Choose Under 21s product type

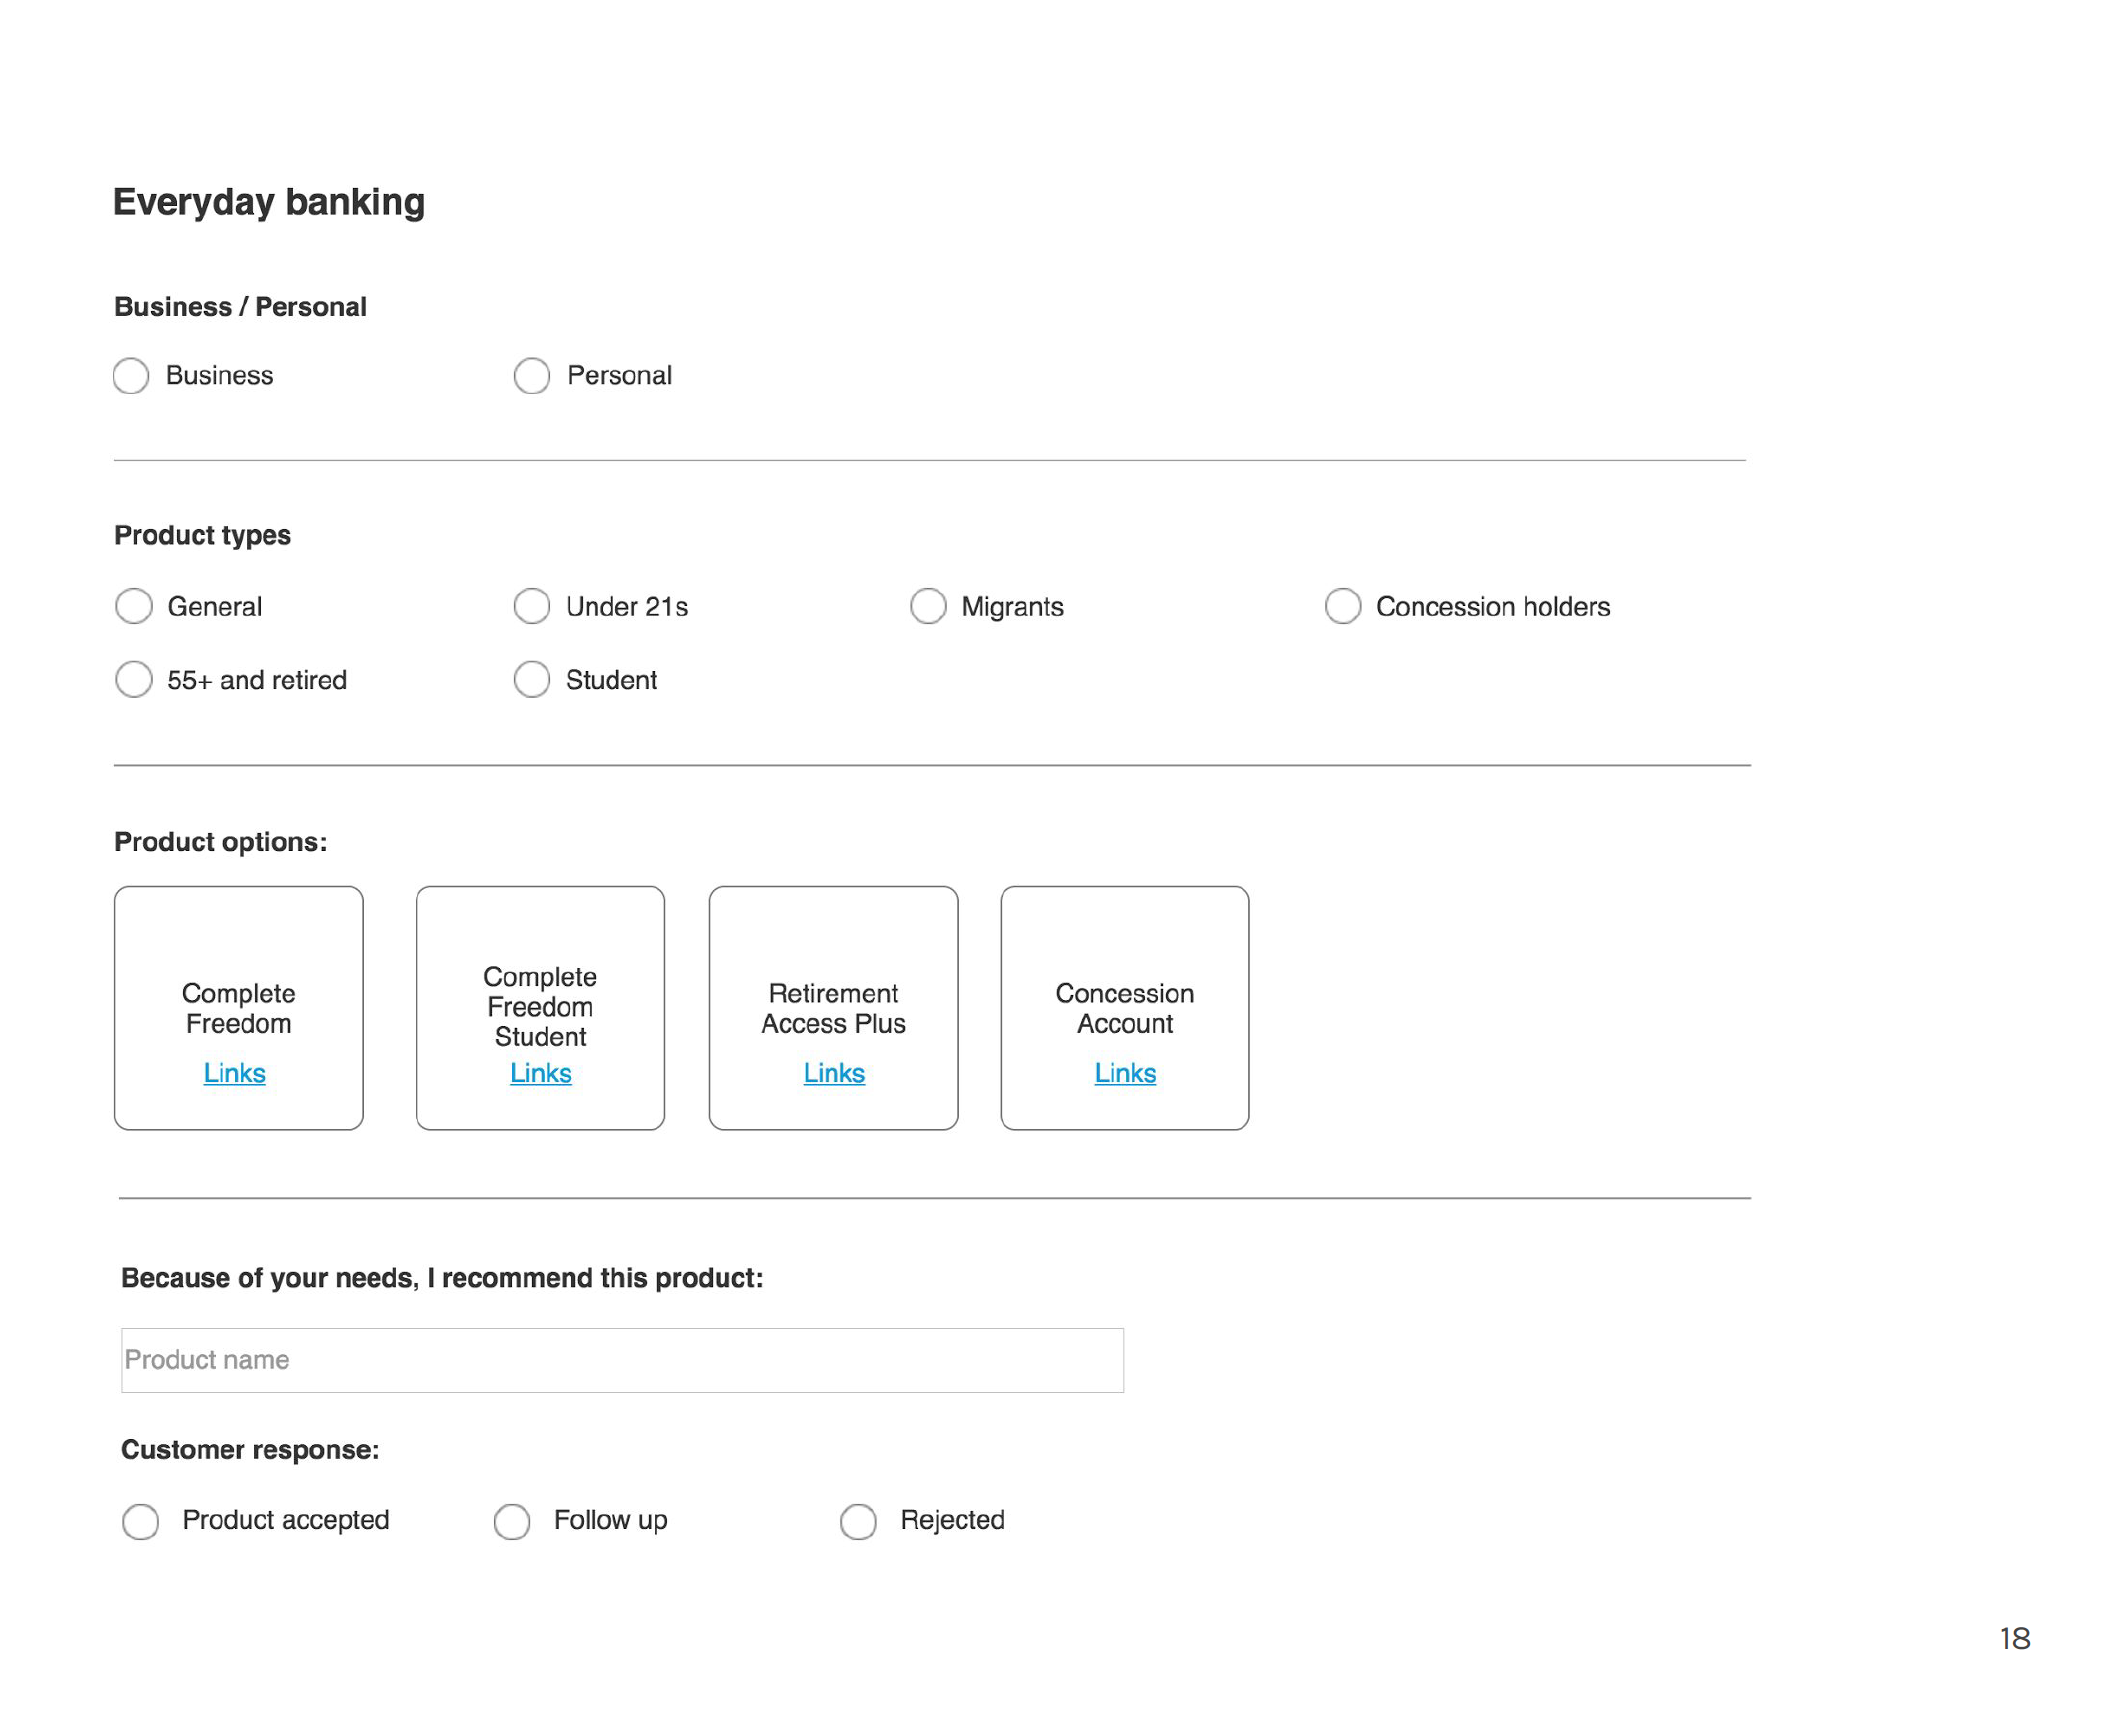pyautogui.click(x=531, y=606)
